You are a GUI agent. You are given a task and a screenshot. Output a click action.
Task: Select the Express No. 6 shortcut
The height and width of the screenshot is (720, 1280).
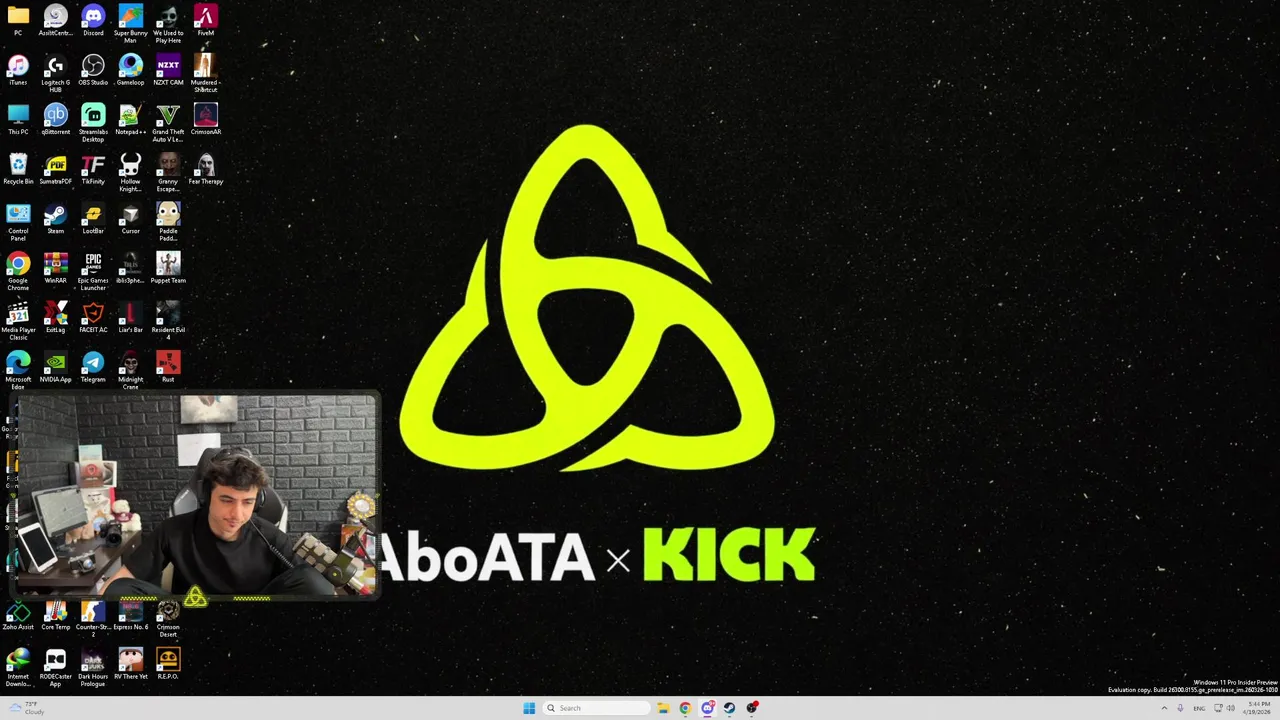pos(130,615)
